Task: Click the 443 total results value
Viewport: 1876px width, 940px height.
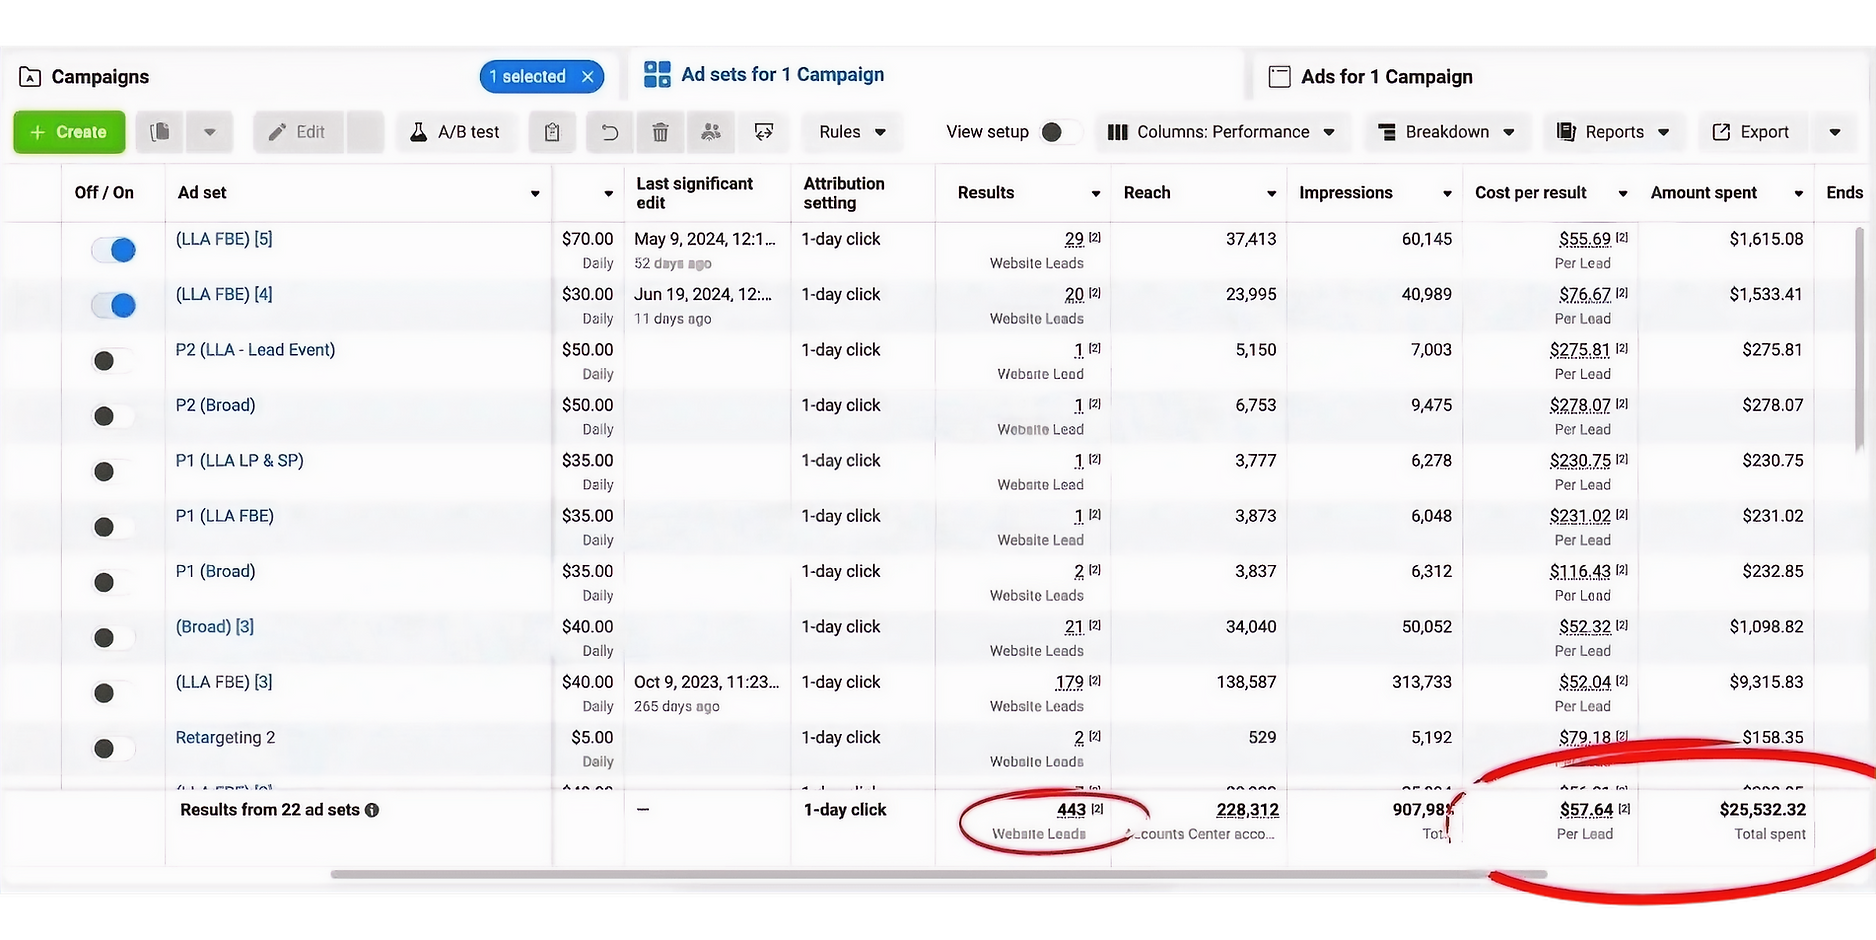Action: click(x=1071, y=810)
